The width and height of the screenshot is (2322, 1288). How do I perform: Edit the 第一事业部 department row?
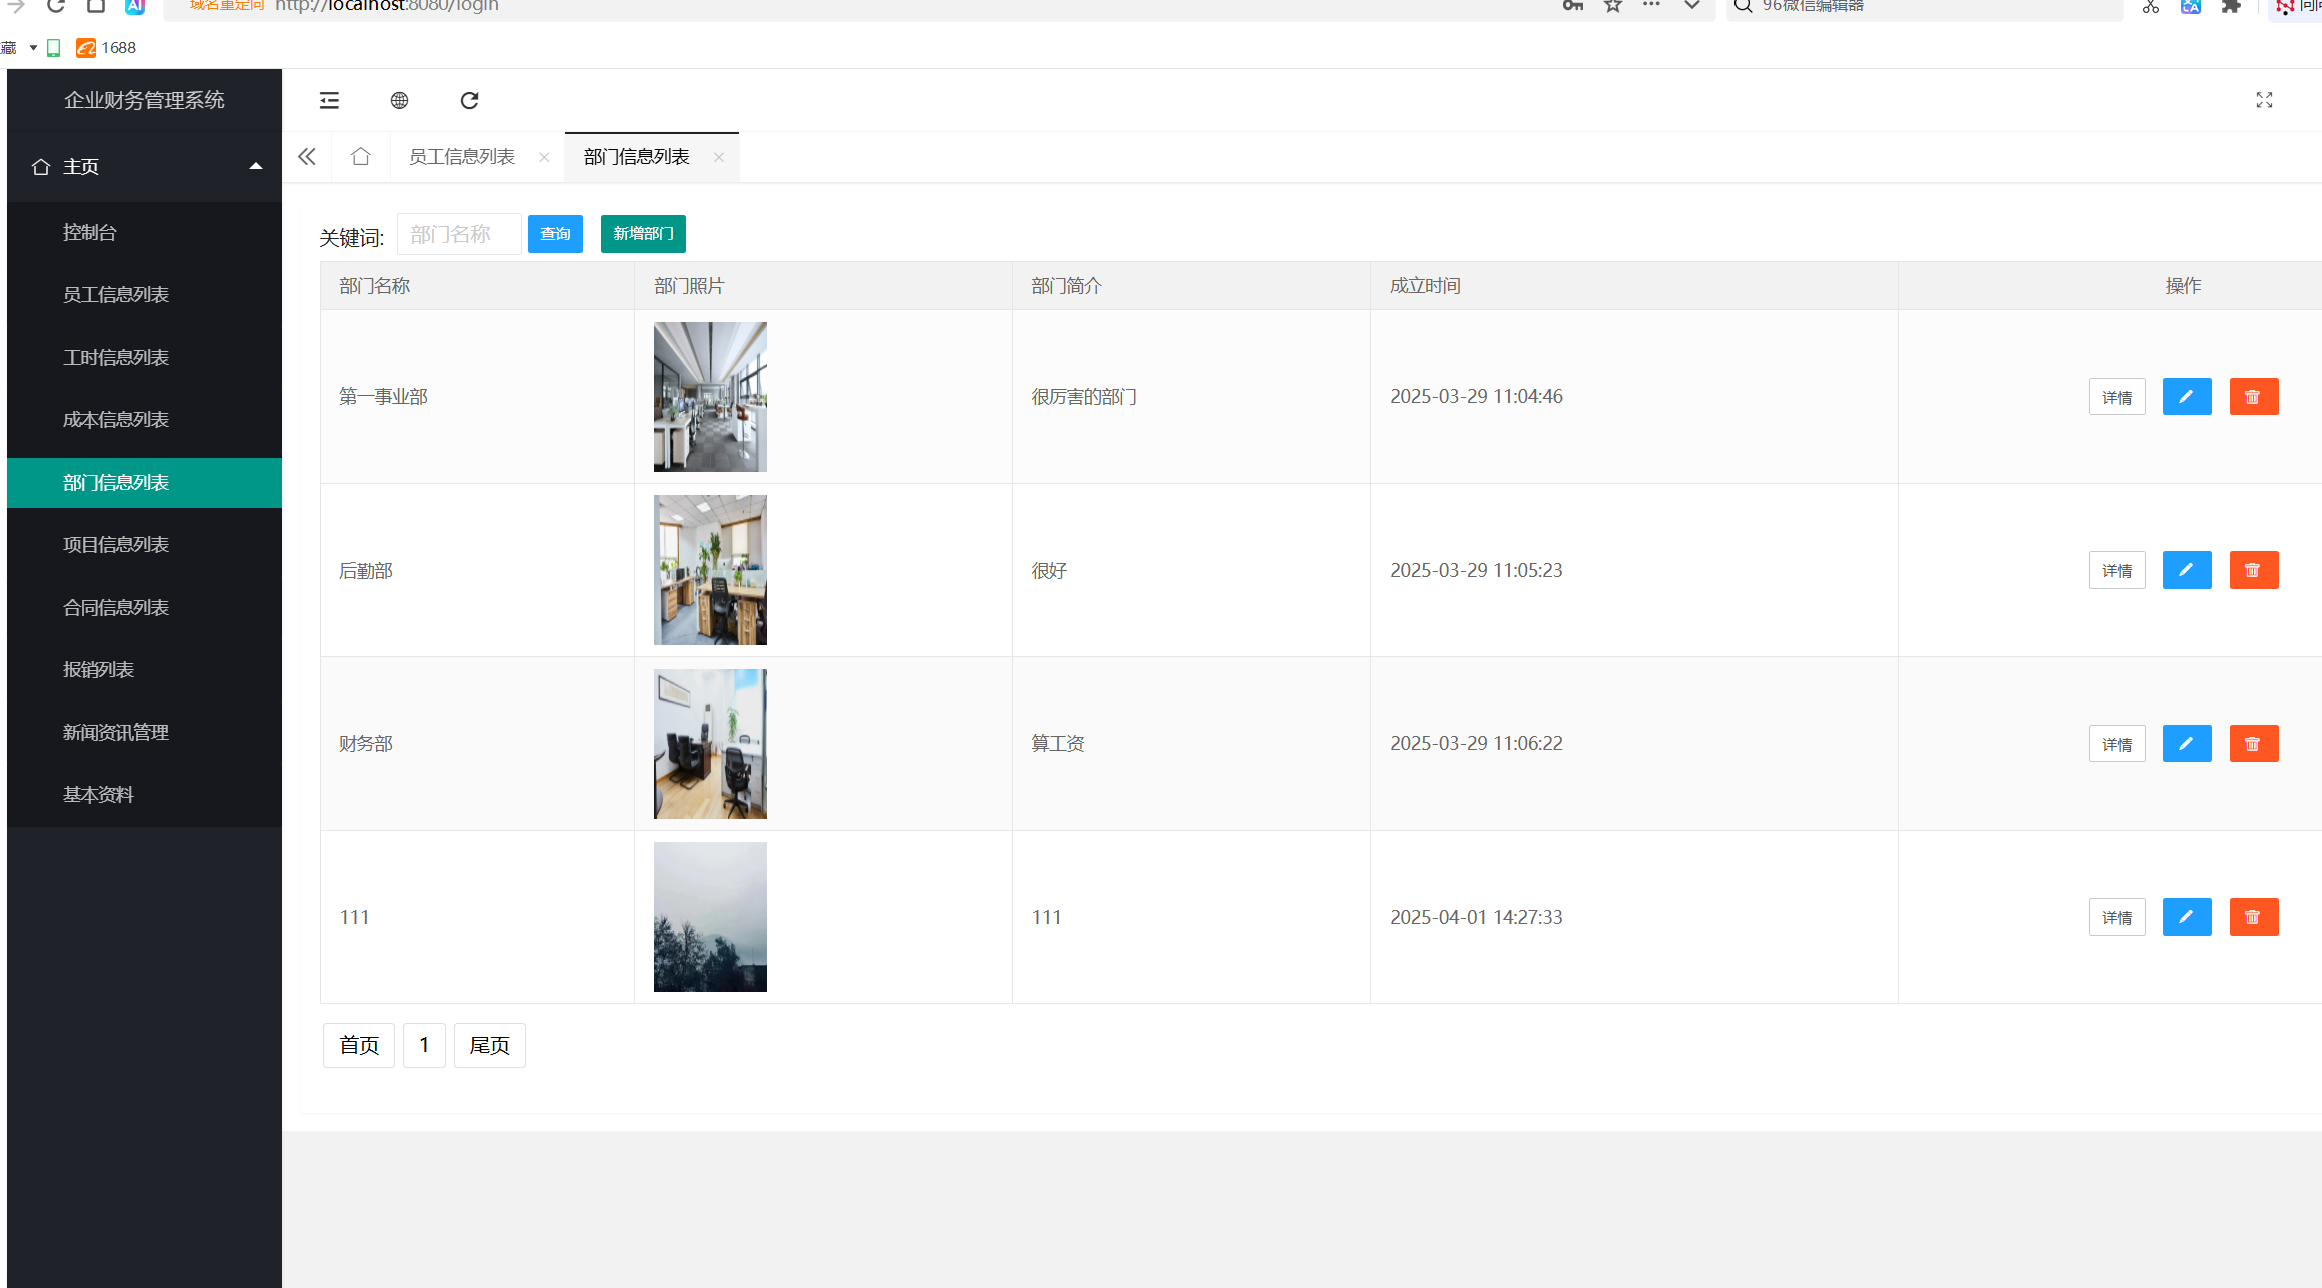point(2186,397)
